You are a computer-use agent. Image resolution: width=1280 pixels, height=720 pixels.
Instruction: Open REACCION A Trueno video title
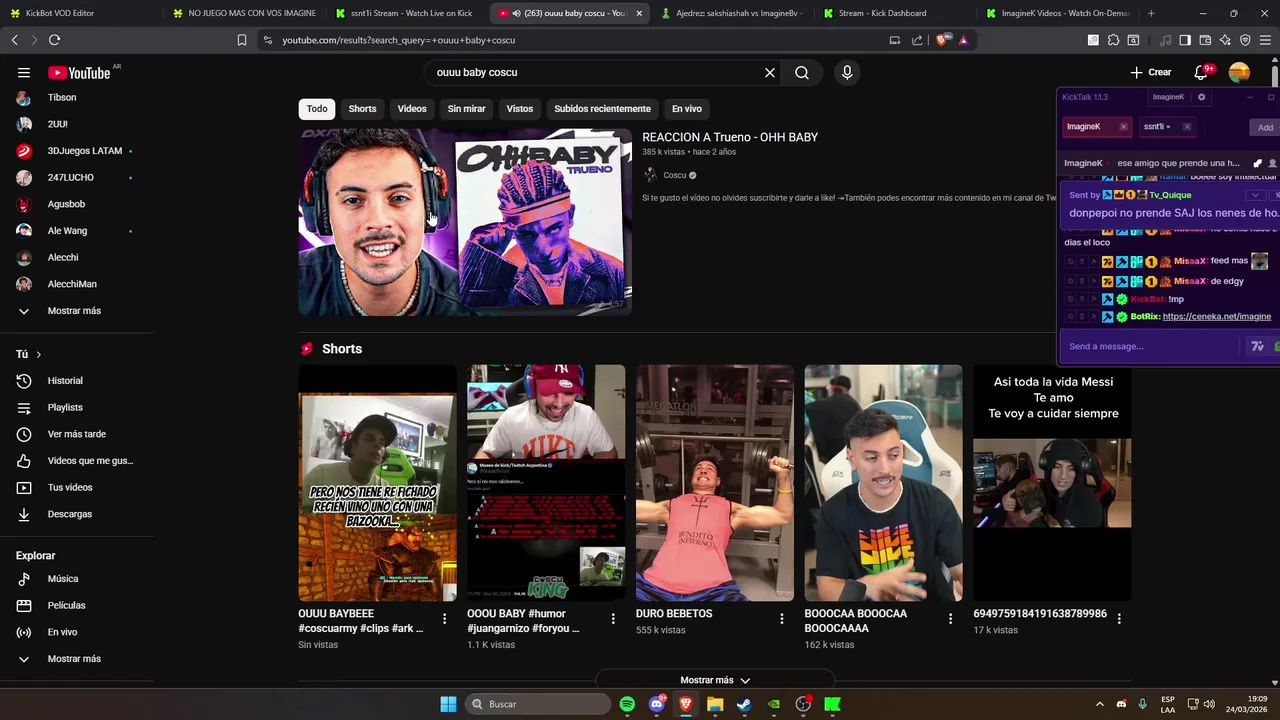coord(730,137)
